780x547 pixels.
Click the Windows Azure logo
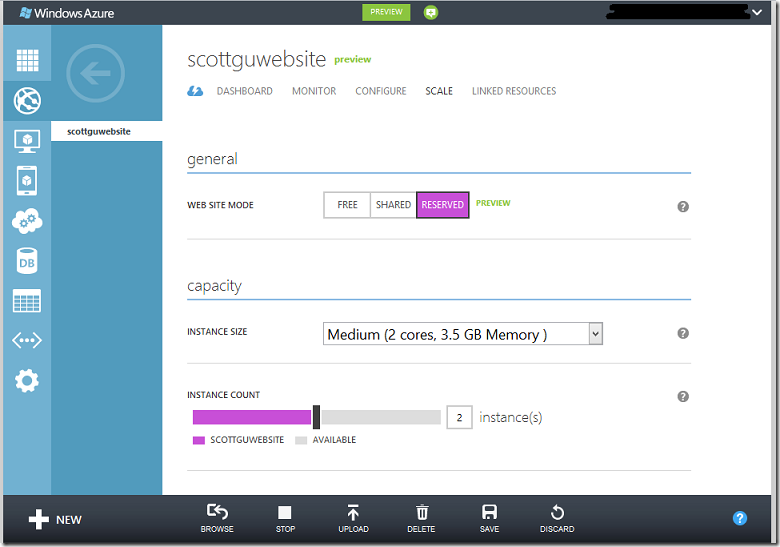click(67, 13)
